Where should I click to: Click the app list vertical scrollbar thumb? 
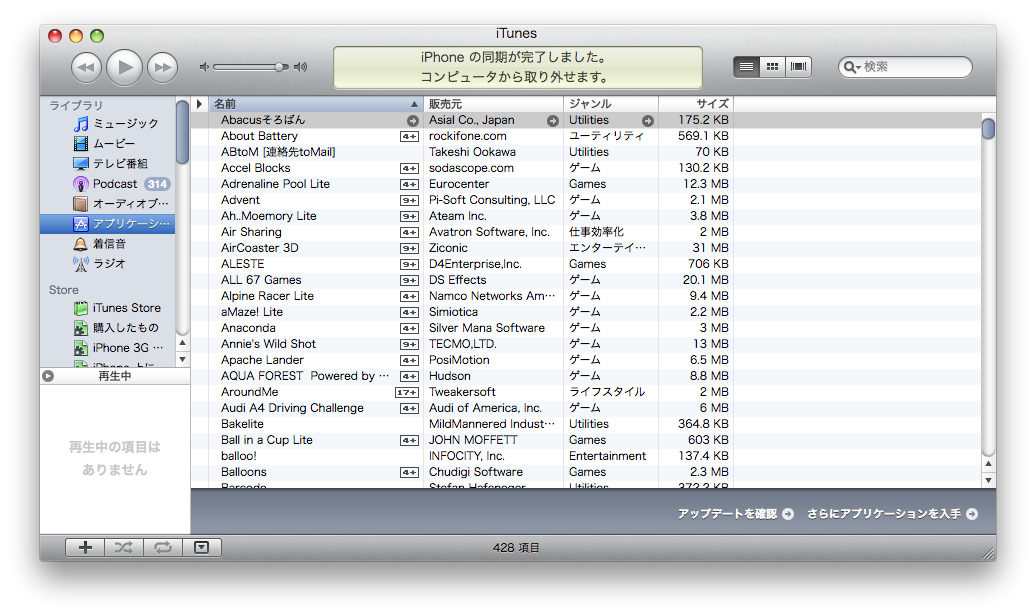988,128
